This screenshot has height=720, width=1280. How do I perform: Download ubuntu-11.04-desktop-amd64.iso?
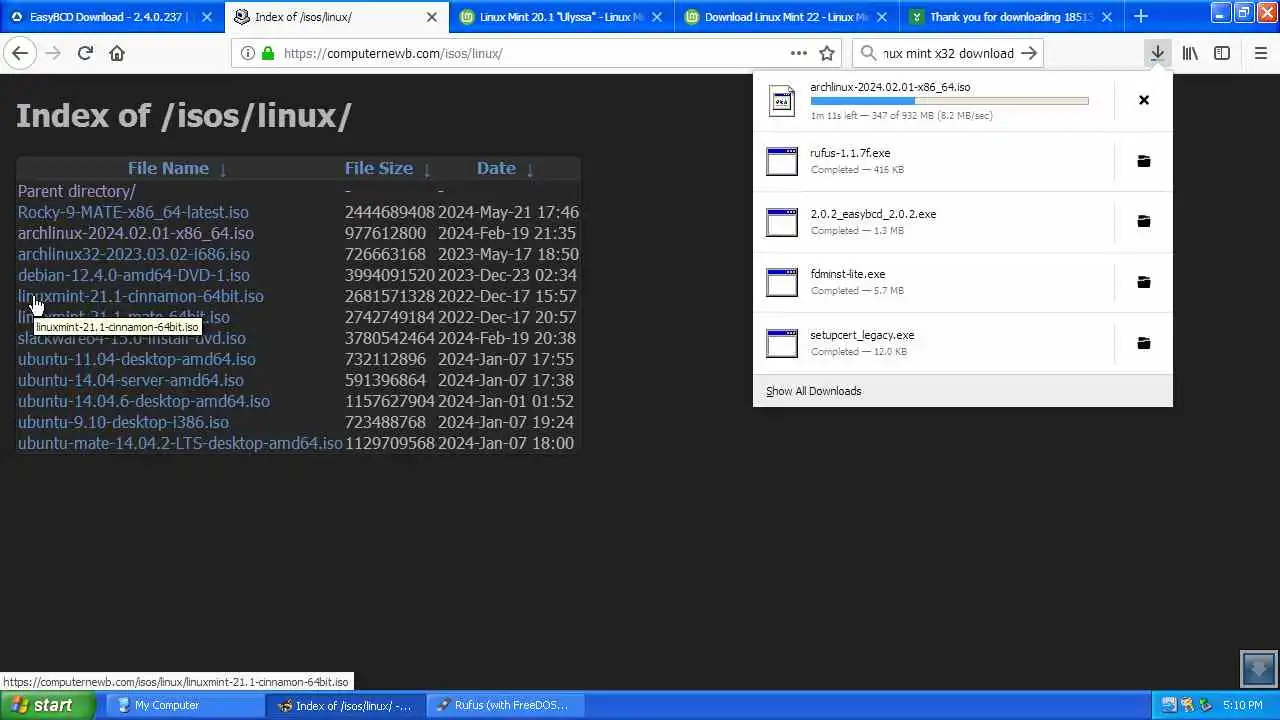137,359
